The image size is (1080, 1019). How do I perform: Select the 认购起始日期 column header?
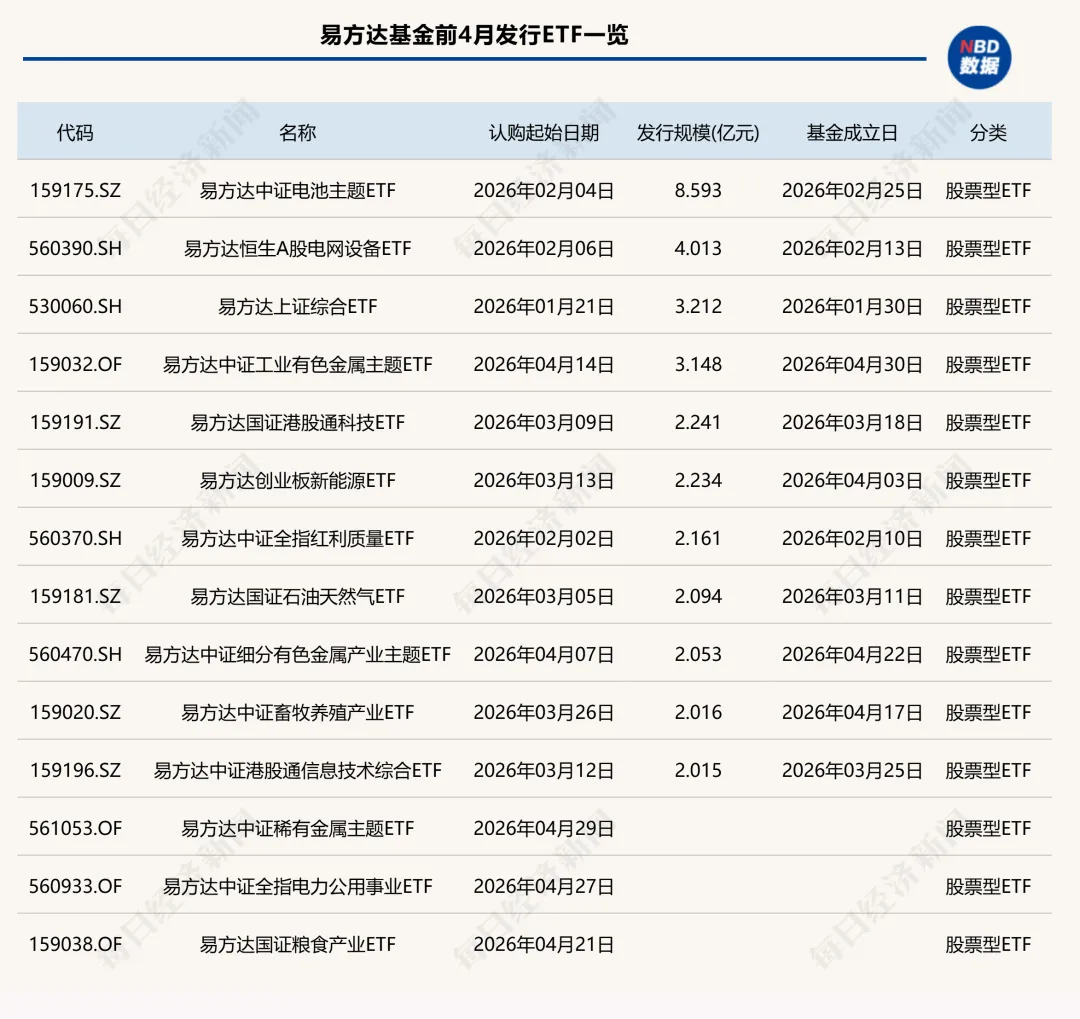pyautogui.click(x=543, y=132)
